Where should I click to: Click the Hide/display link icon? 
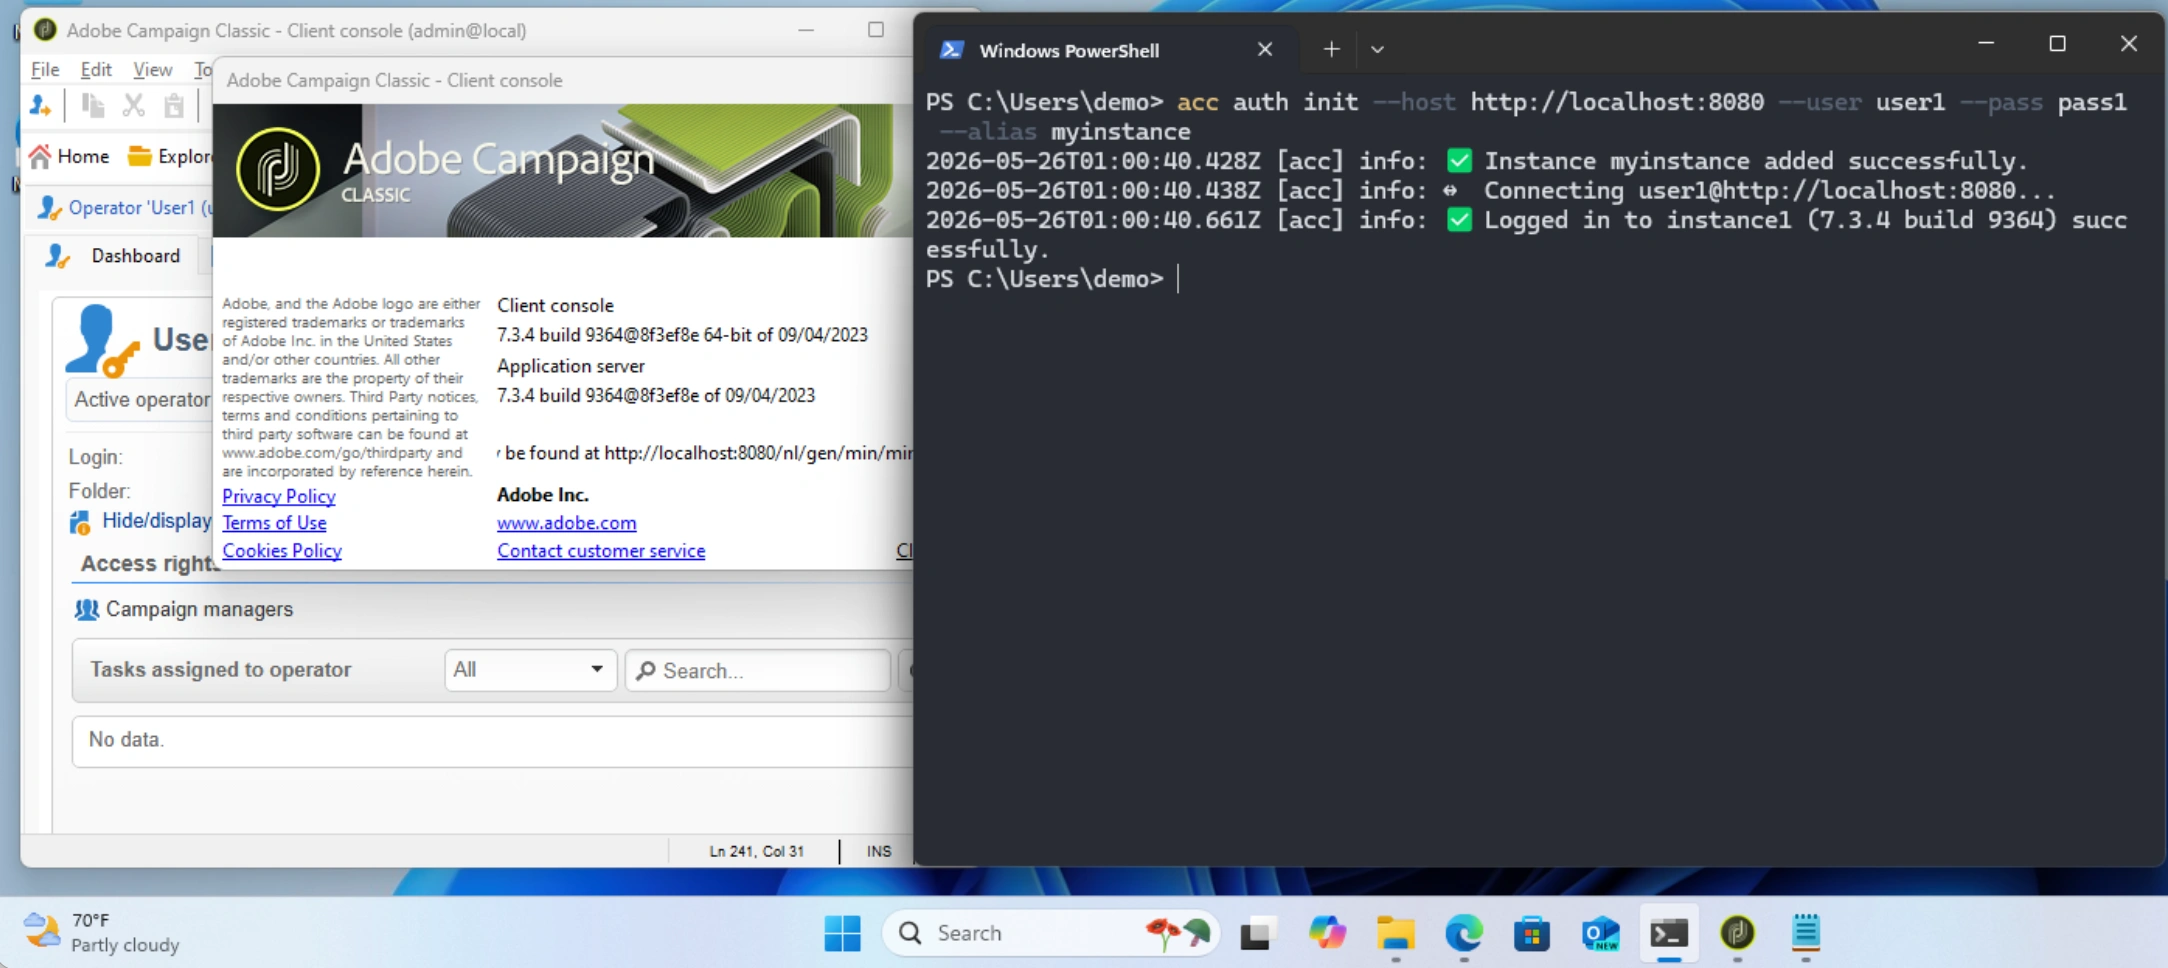pyautogui.click(x=80, y=522)
